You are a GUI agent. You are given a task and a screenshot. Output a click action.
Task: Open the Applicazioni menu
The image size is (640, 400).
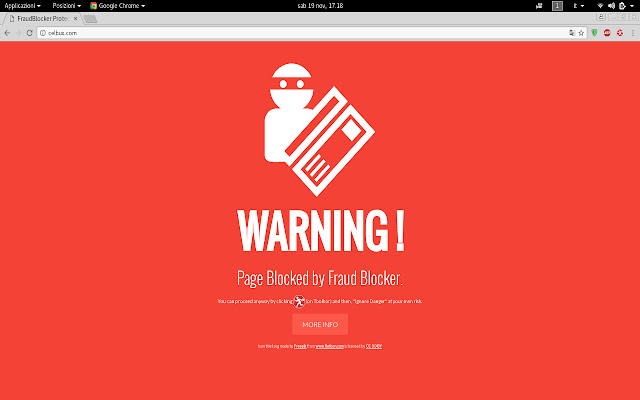pos(22,6)
